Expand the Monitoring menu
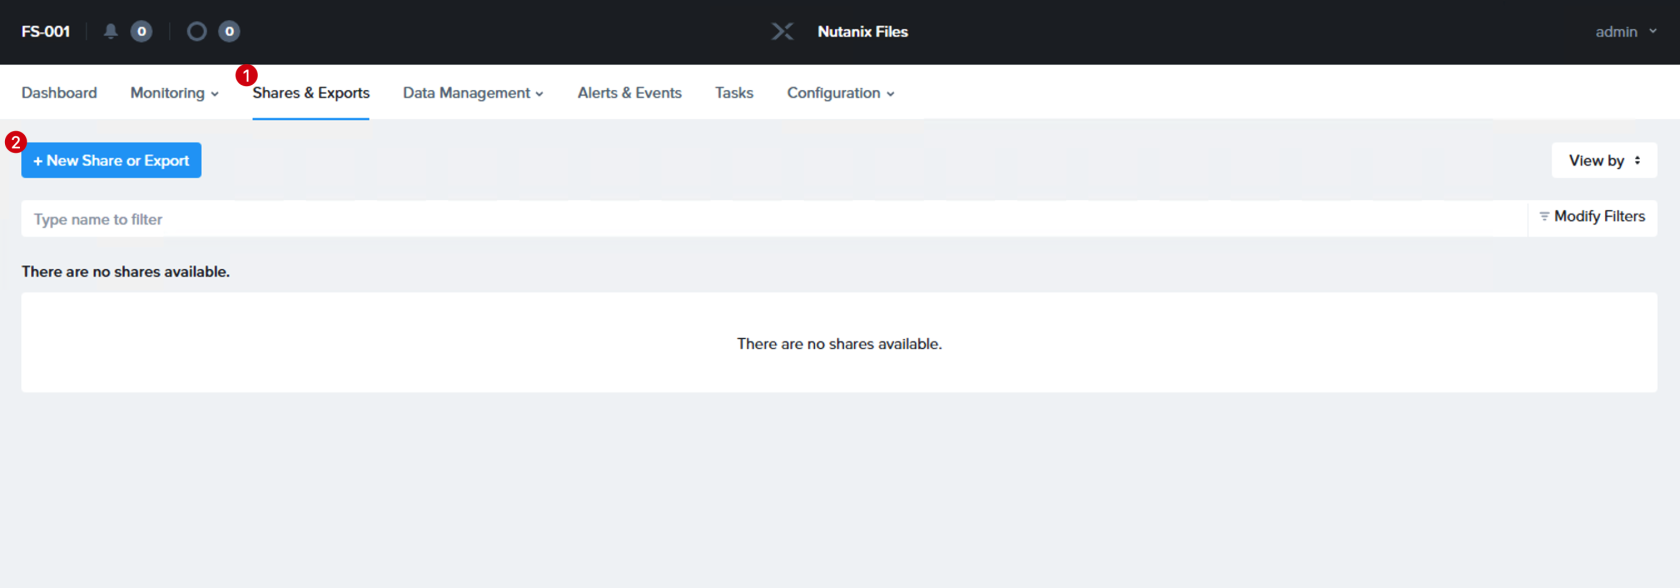The height and width of the screenshot is (588, 1680). point(174,93)
